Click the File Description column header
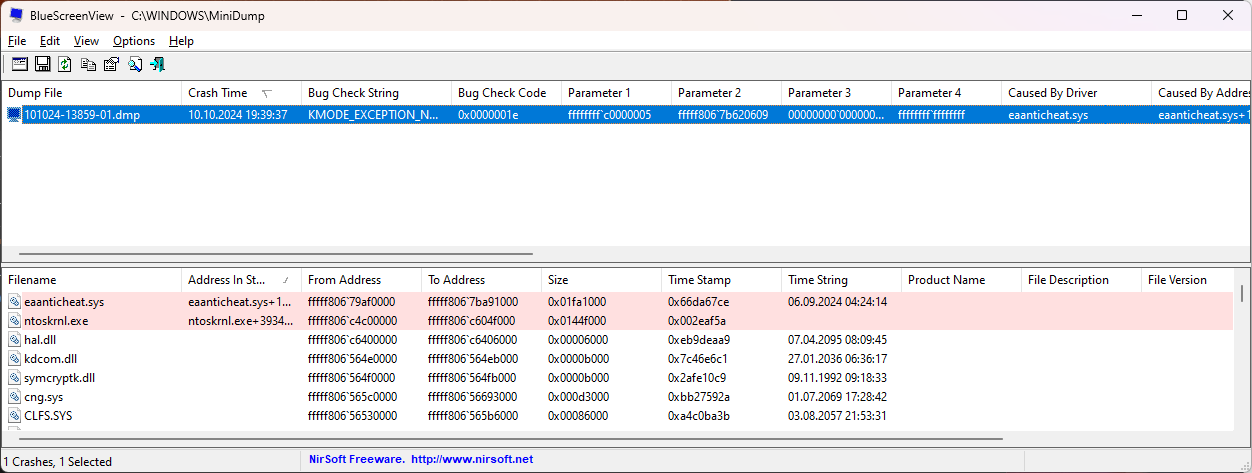The height and width of the screenshot is (473, 1252). (1082, 280)
